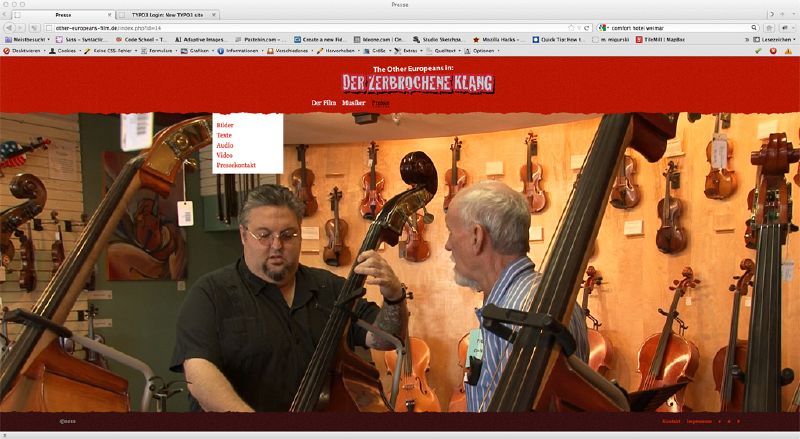Screen dimensions: 800x439
Task: Open the Optionen developer toolbar menu
Action: (x=482, y=51)
